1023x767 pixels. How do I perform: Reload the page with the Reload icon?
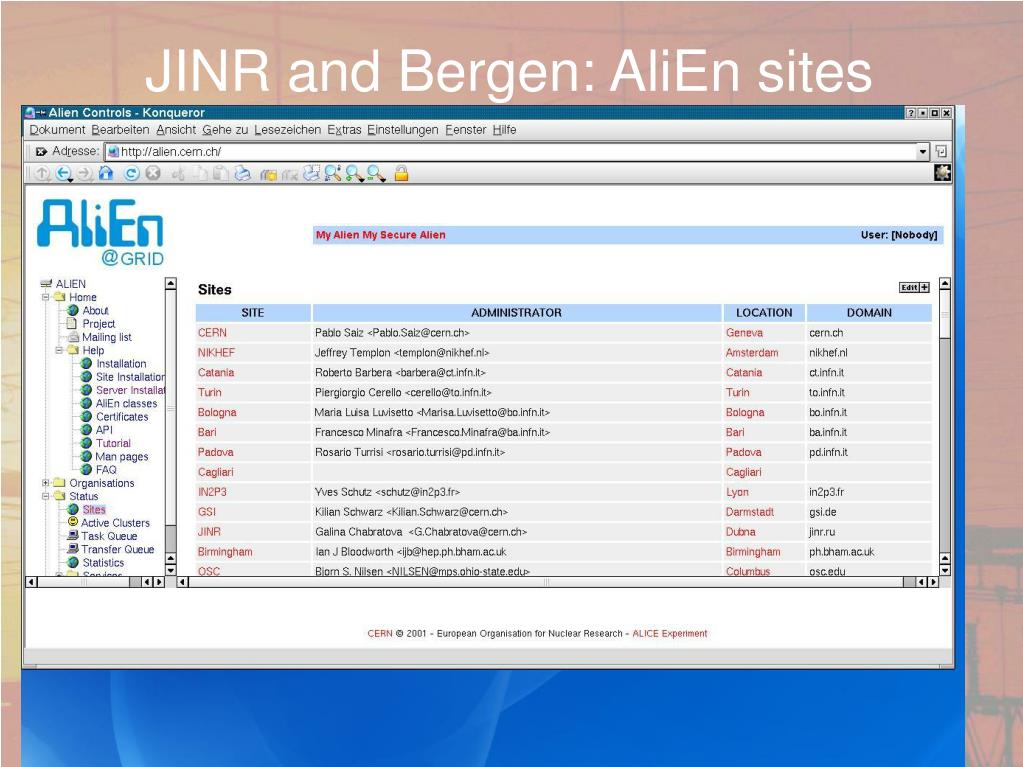pyautogui.click(x=131, y=173)
